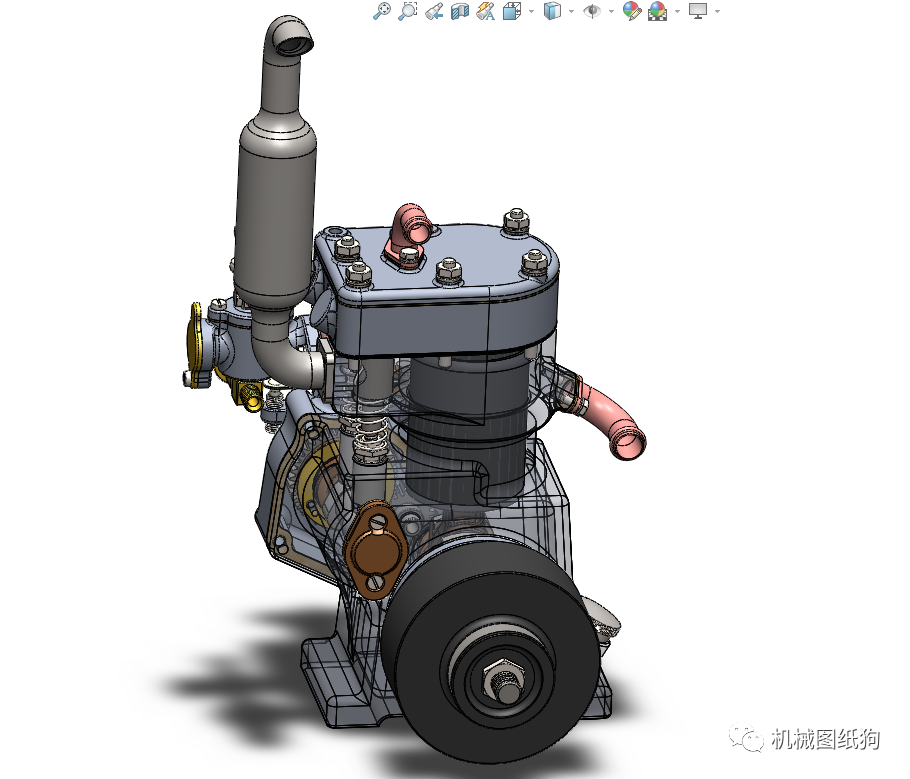The height and width of the screenshot is (779, 910).
Task: Select the Zoom to Area tool
Action: pos(407,11)
